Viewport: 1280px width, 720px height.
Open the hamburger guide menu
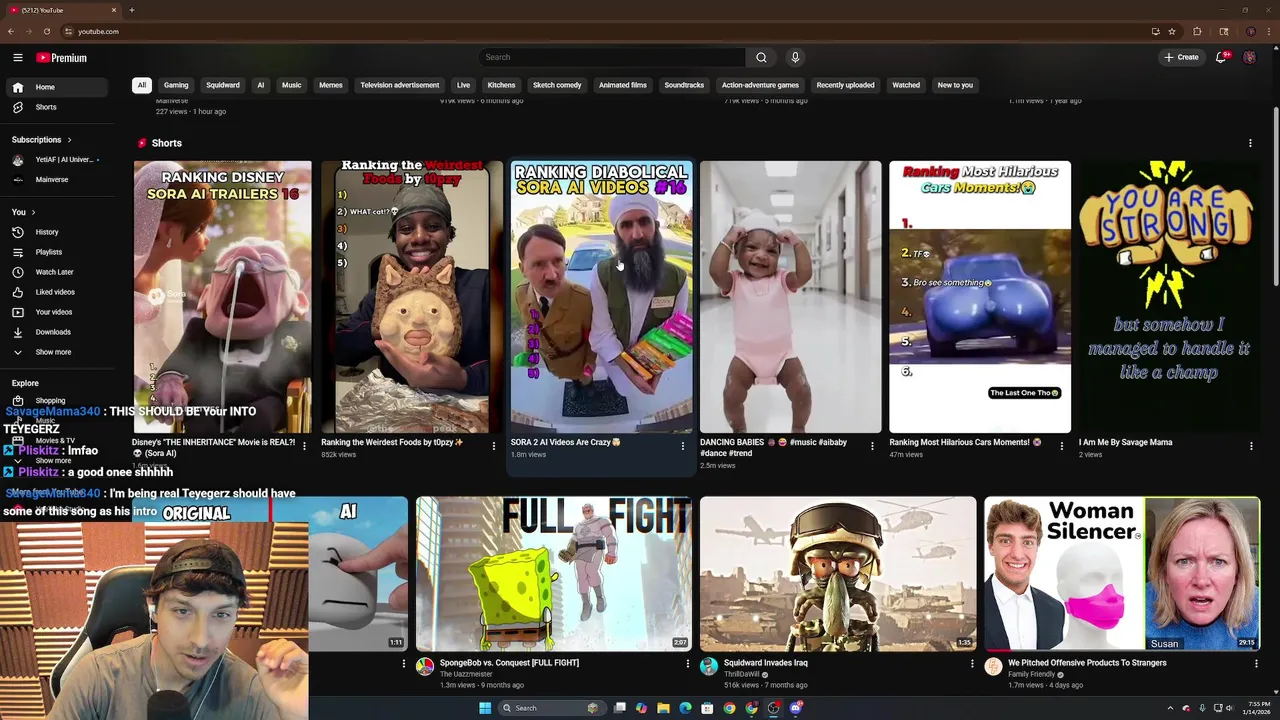[x=18, y=58]
